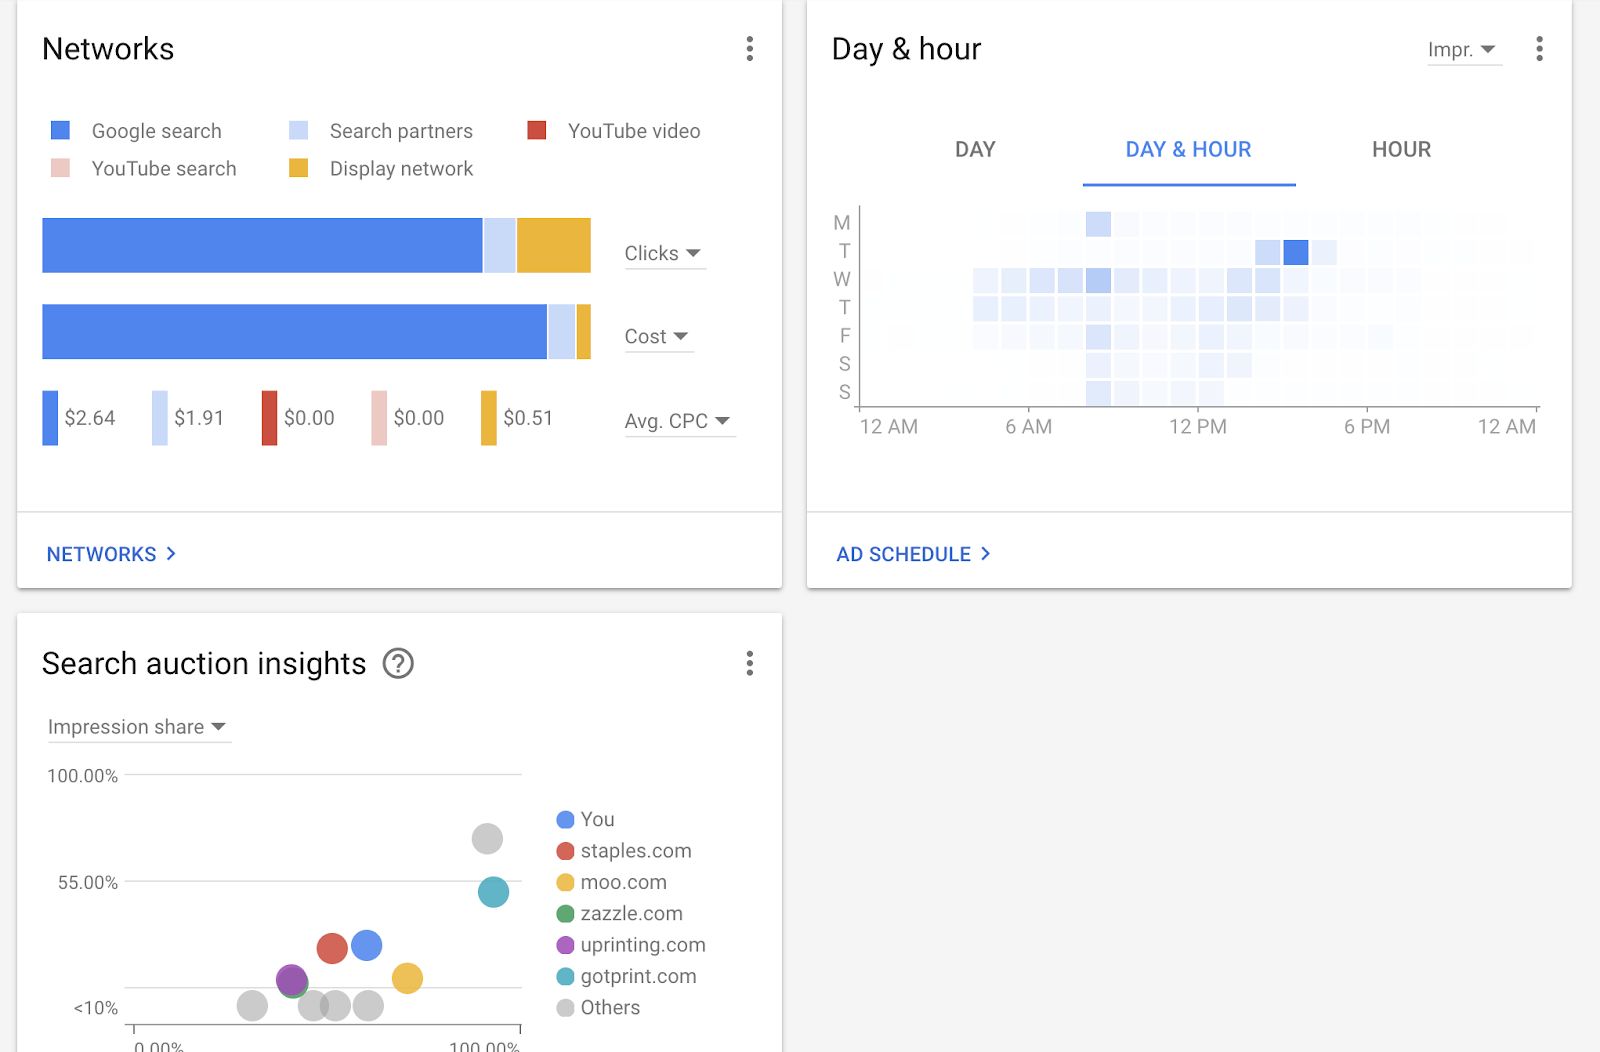Click the zazzle.com legend entry
This screenshot has height=1052, width=1600.
click(620, 913)
